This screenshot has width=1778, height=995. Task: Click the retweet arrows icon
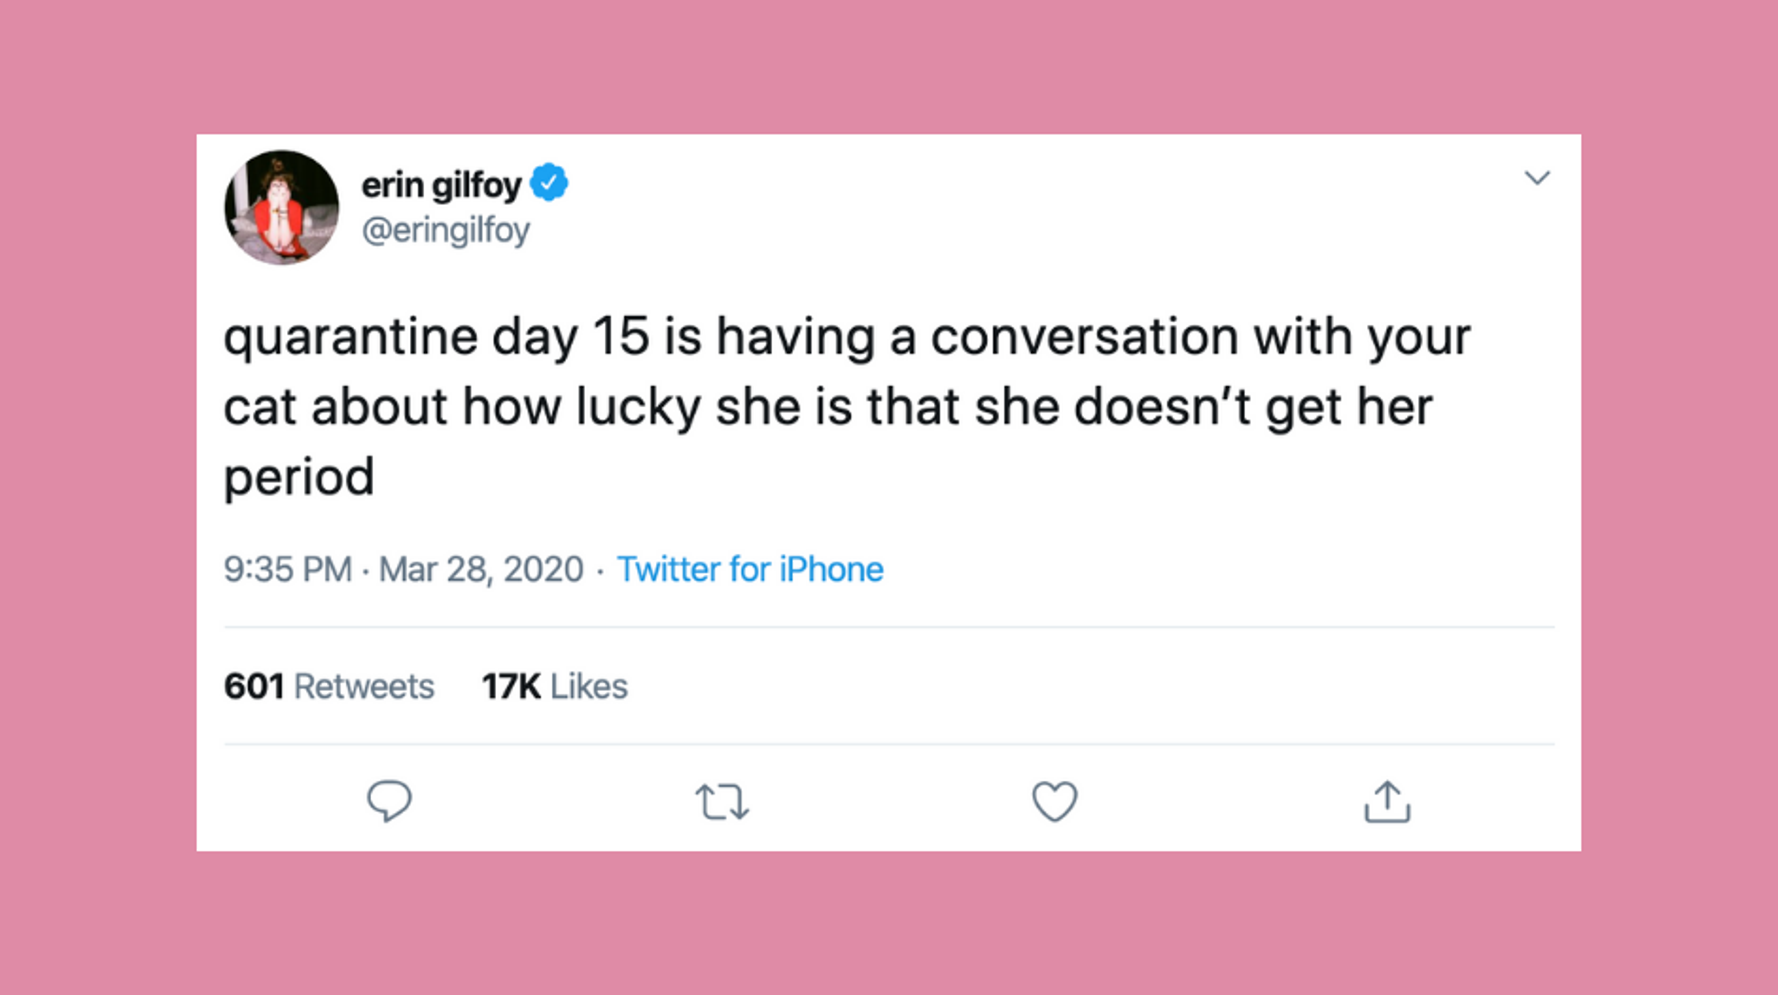[722, 802]
